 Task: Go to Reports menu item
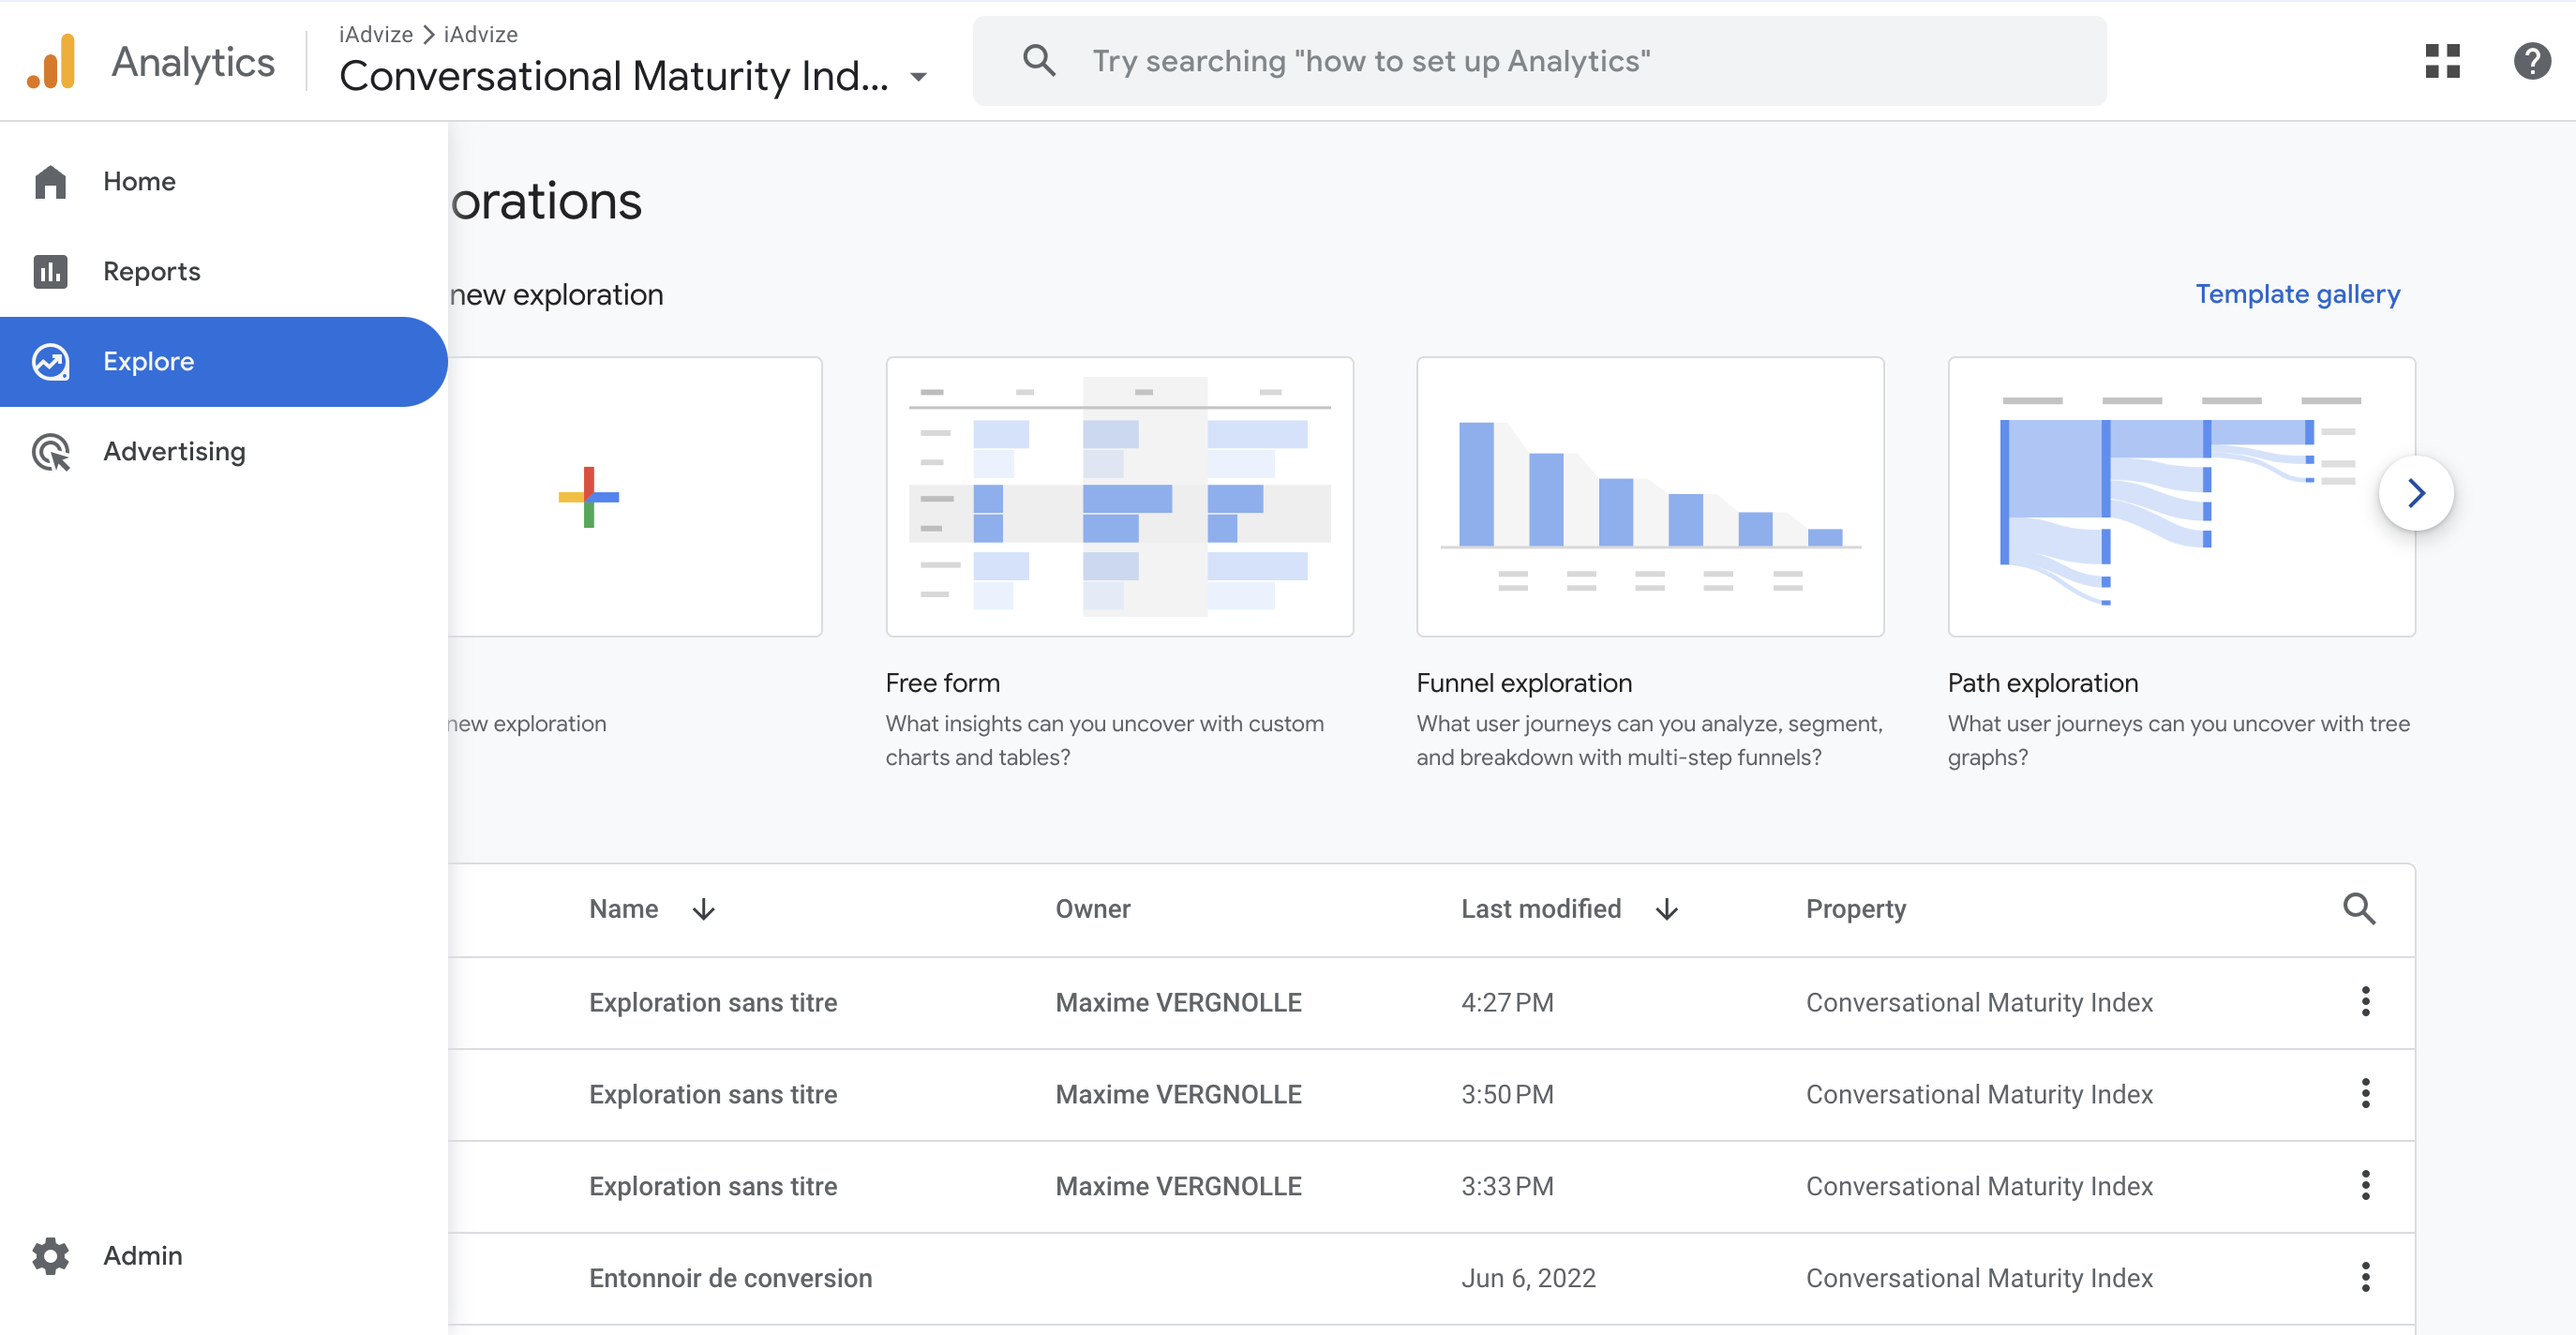224,272
